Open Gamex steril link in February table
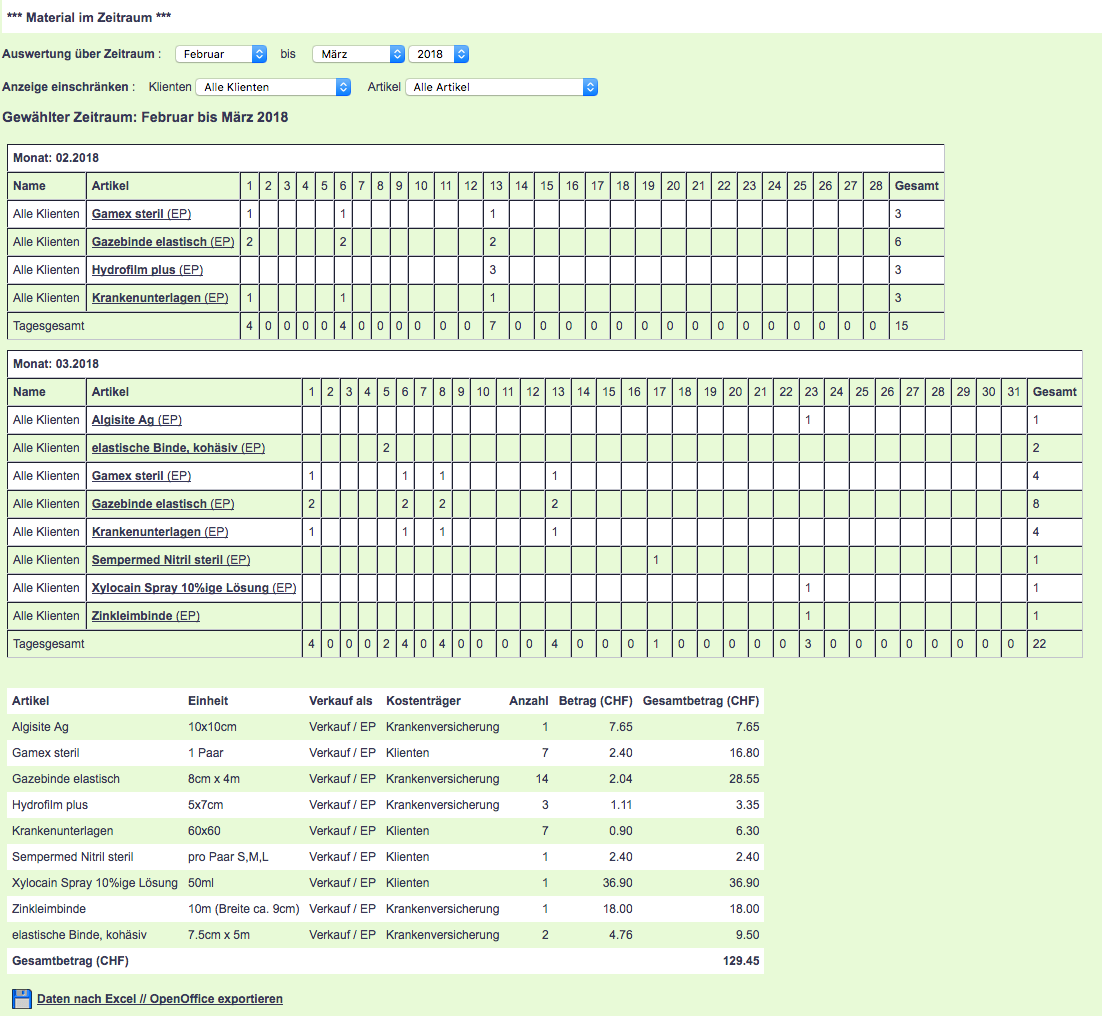 point(127,214)
